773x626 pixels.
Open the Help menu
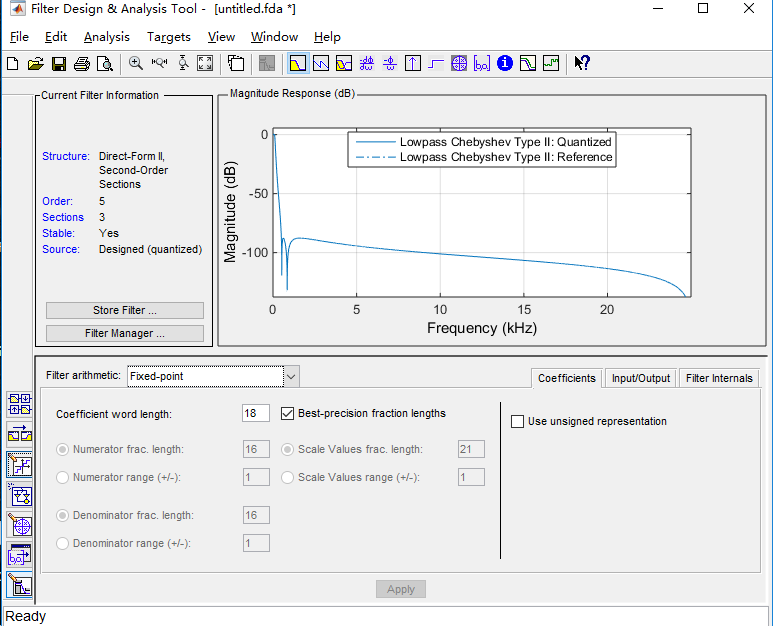click(x=327, y=37)
